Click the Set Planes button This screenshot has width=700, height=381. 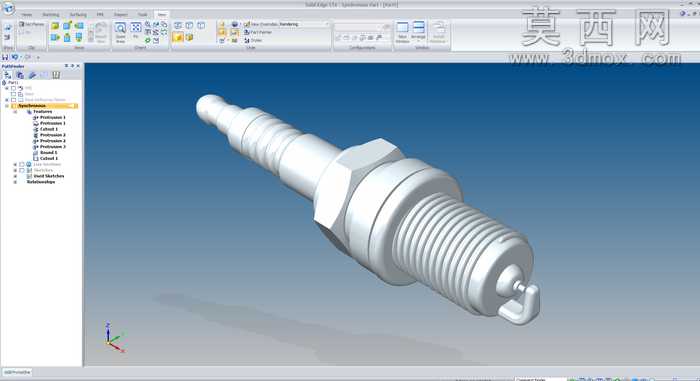pos(31,24)
